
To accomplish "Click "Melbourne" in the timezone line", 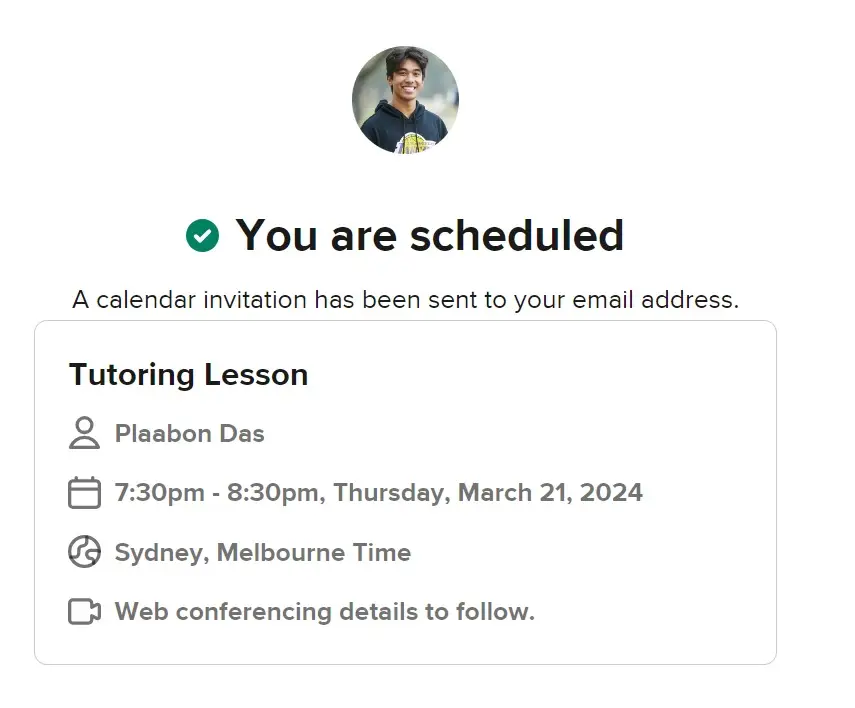I will (281, 553).
